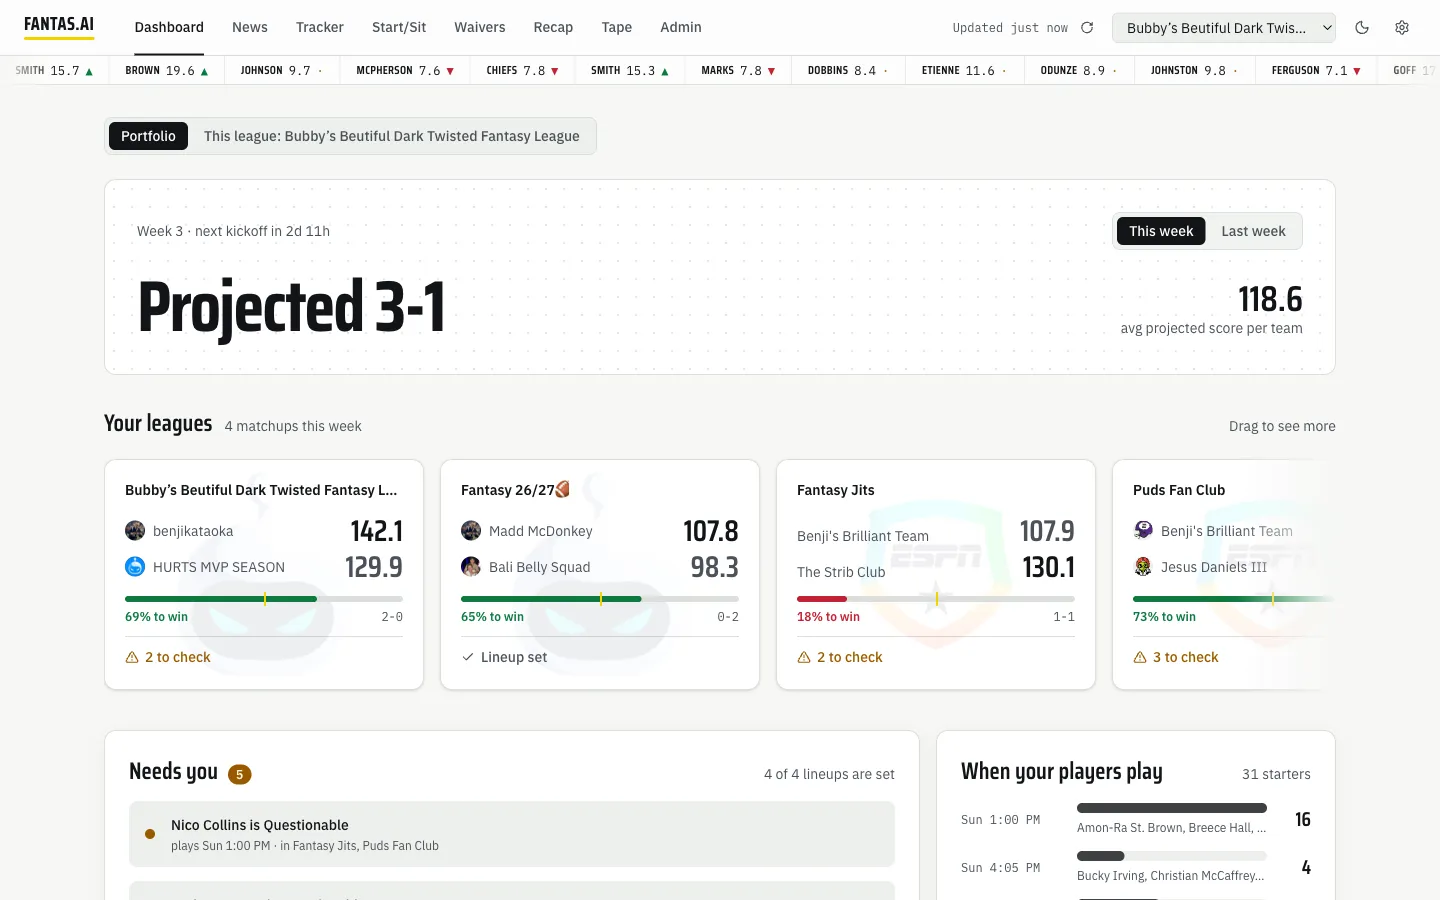Click the football emoji on Fantasy 26/27

pyautogui.click(x=563, y=489)
